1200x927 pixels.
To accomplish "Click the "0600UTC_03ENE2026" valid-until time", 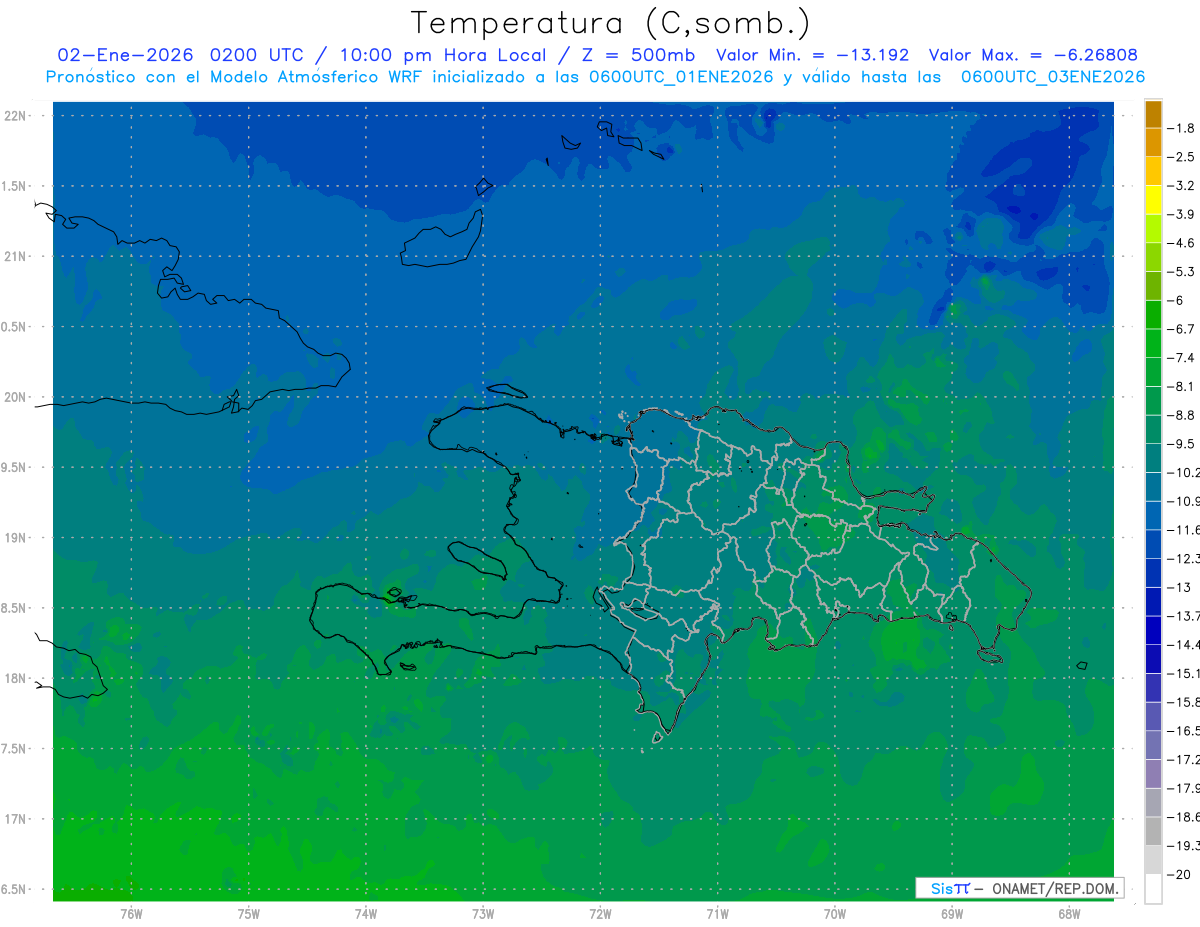I will [x=1053, y=77].
